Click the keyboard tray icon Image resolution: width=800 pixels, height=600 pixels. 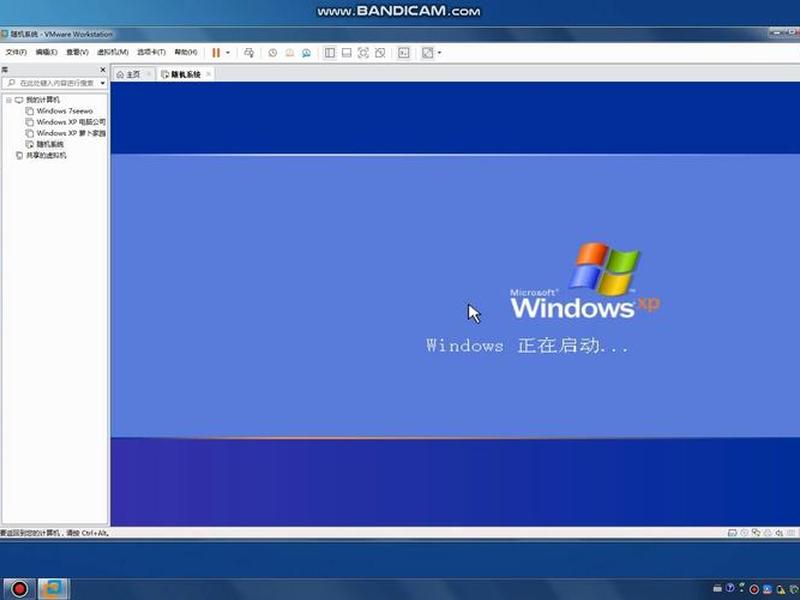pyautogui.click(x=717, y=589)
